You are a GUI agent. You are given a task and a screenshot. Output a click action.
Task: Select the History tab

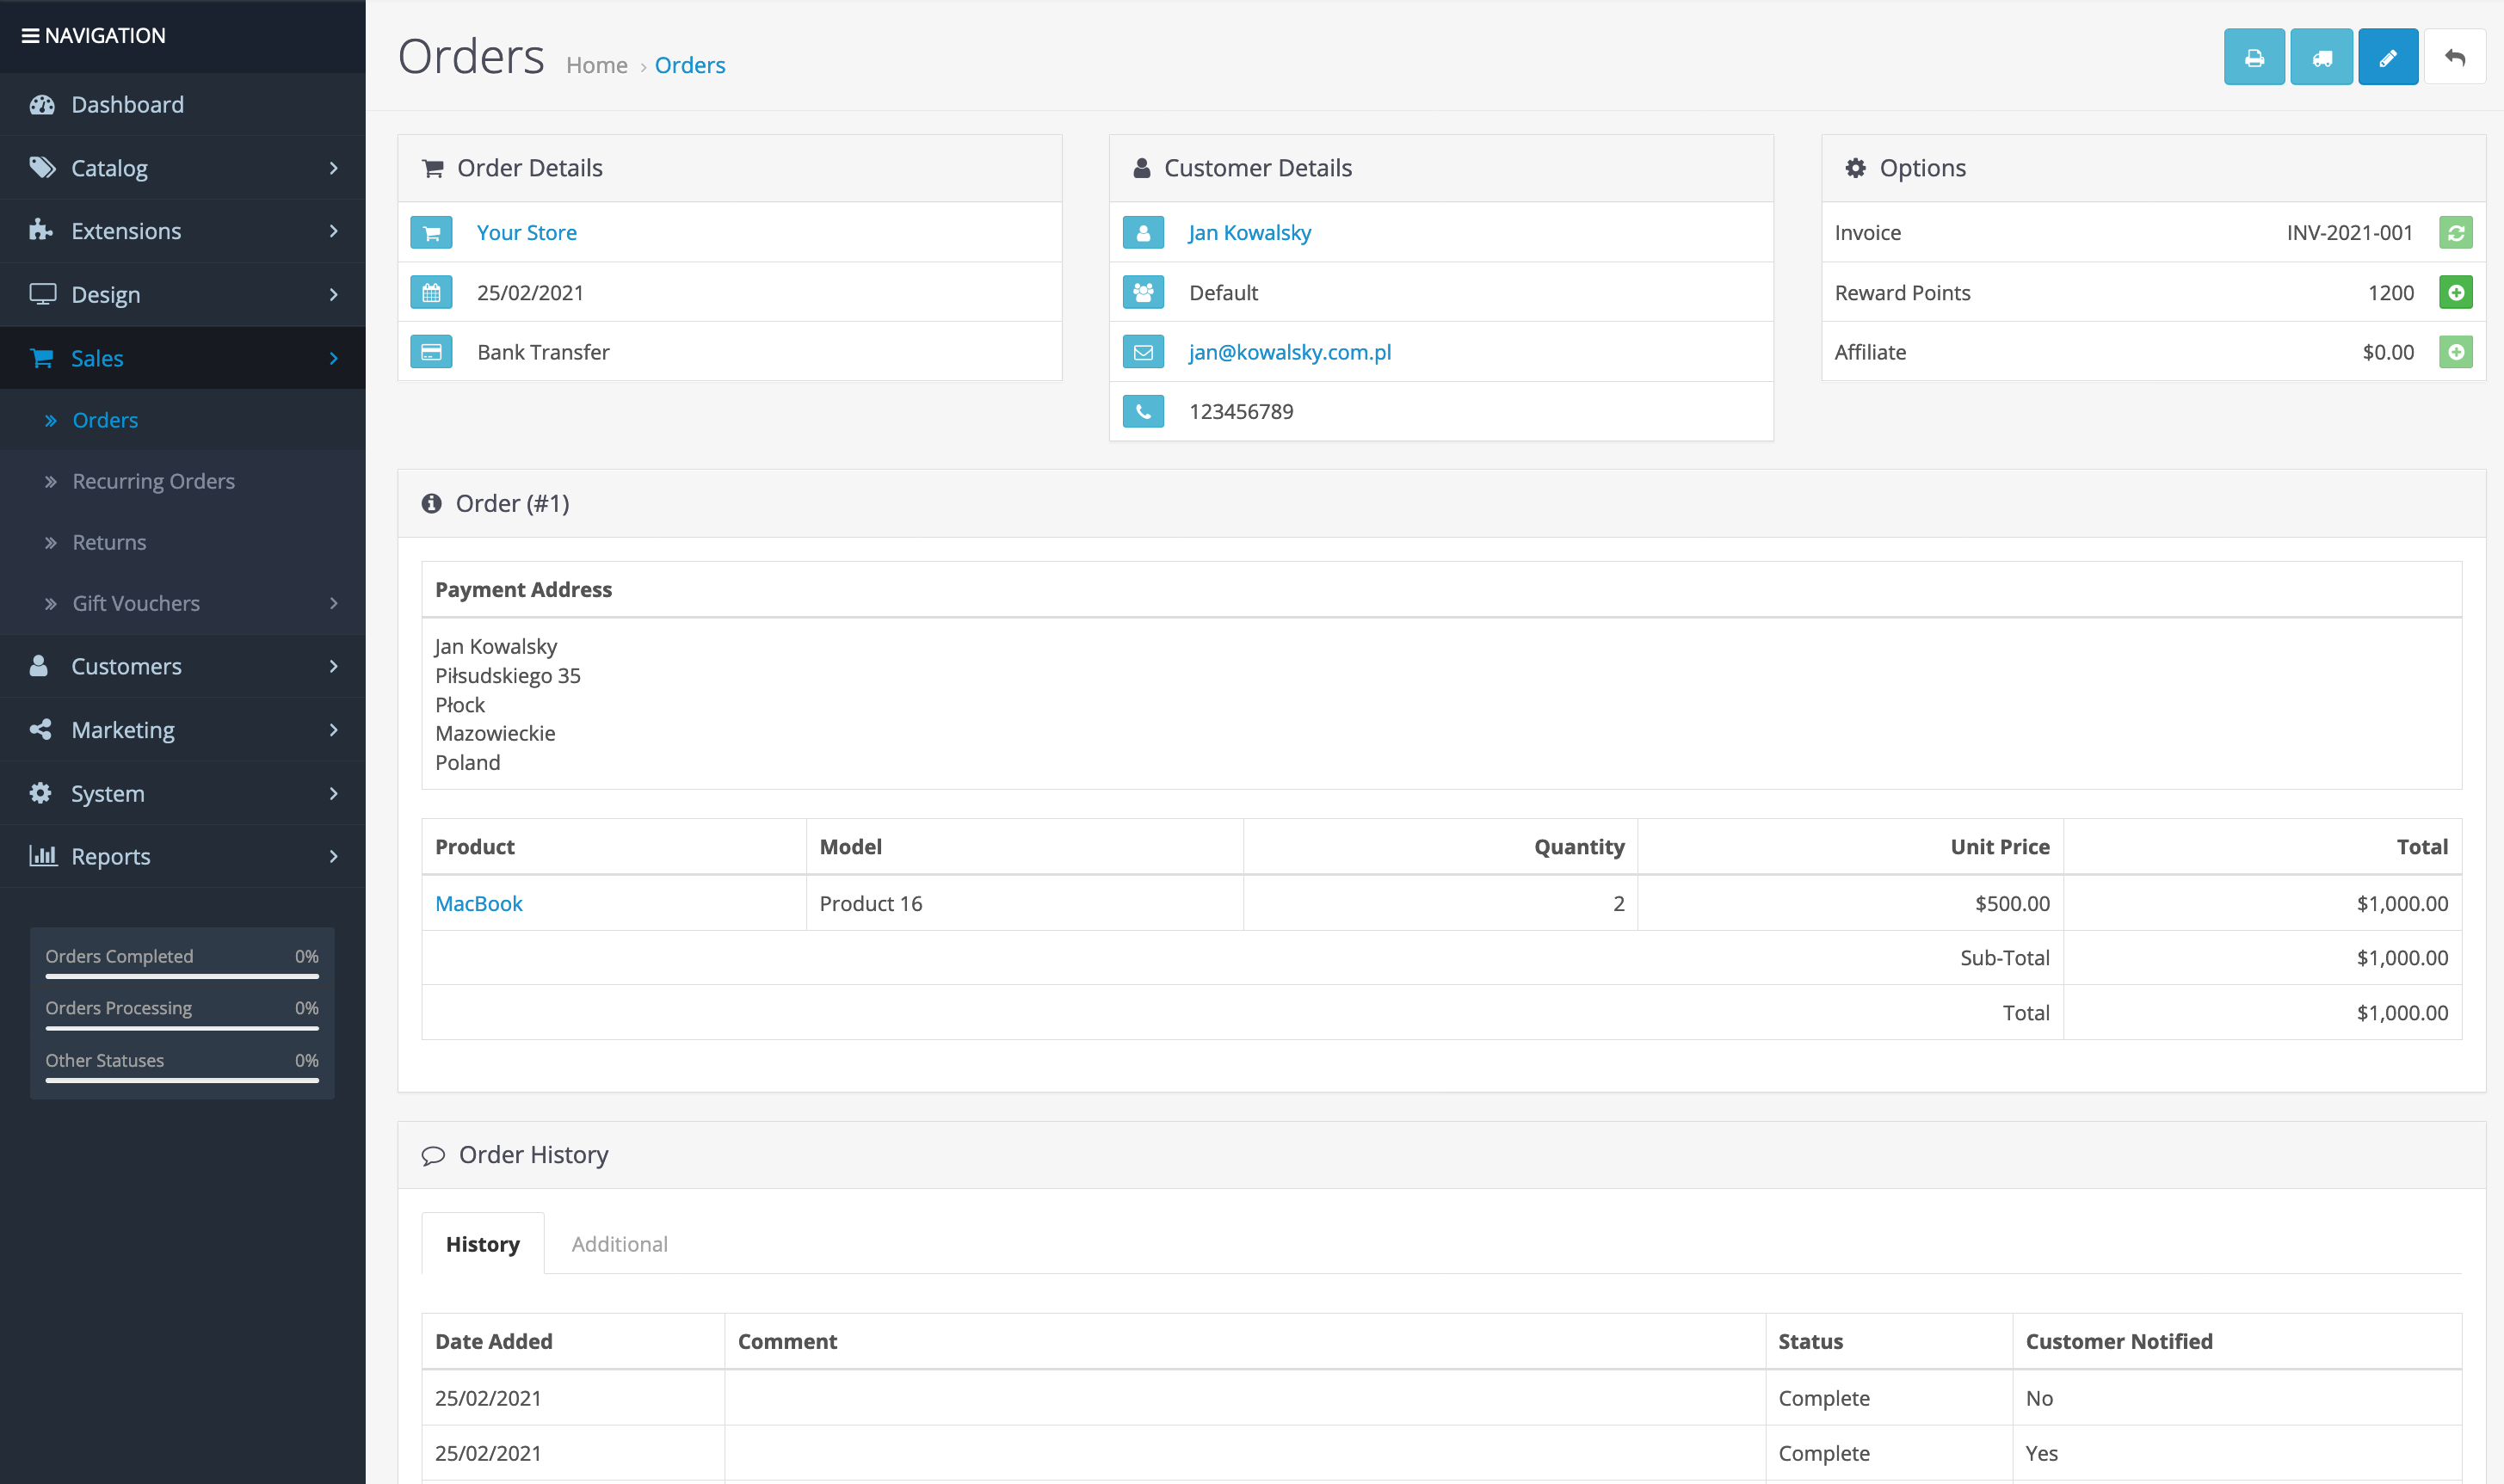483,1243
